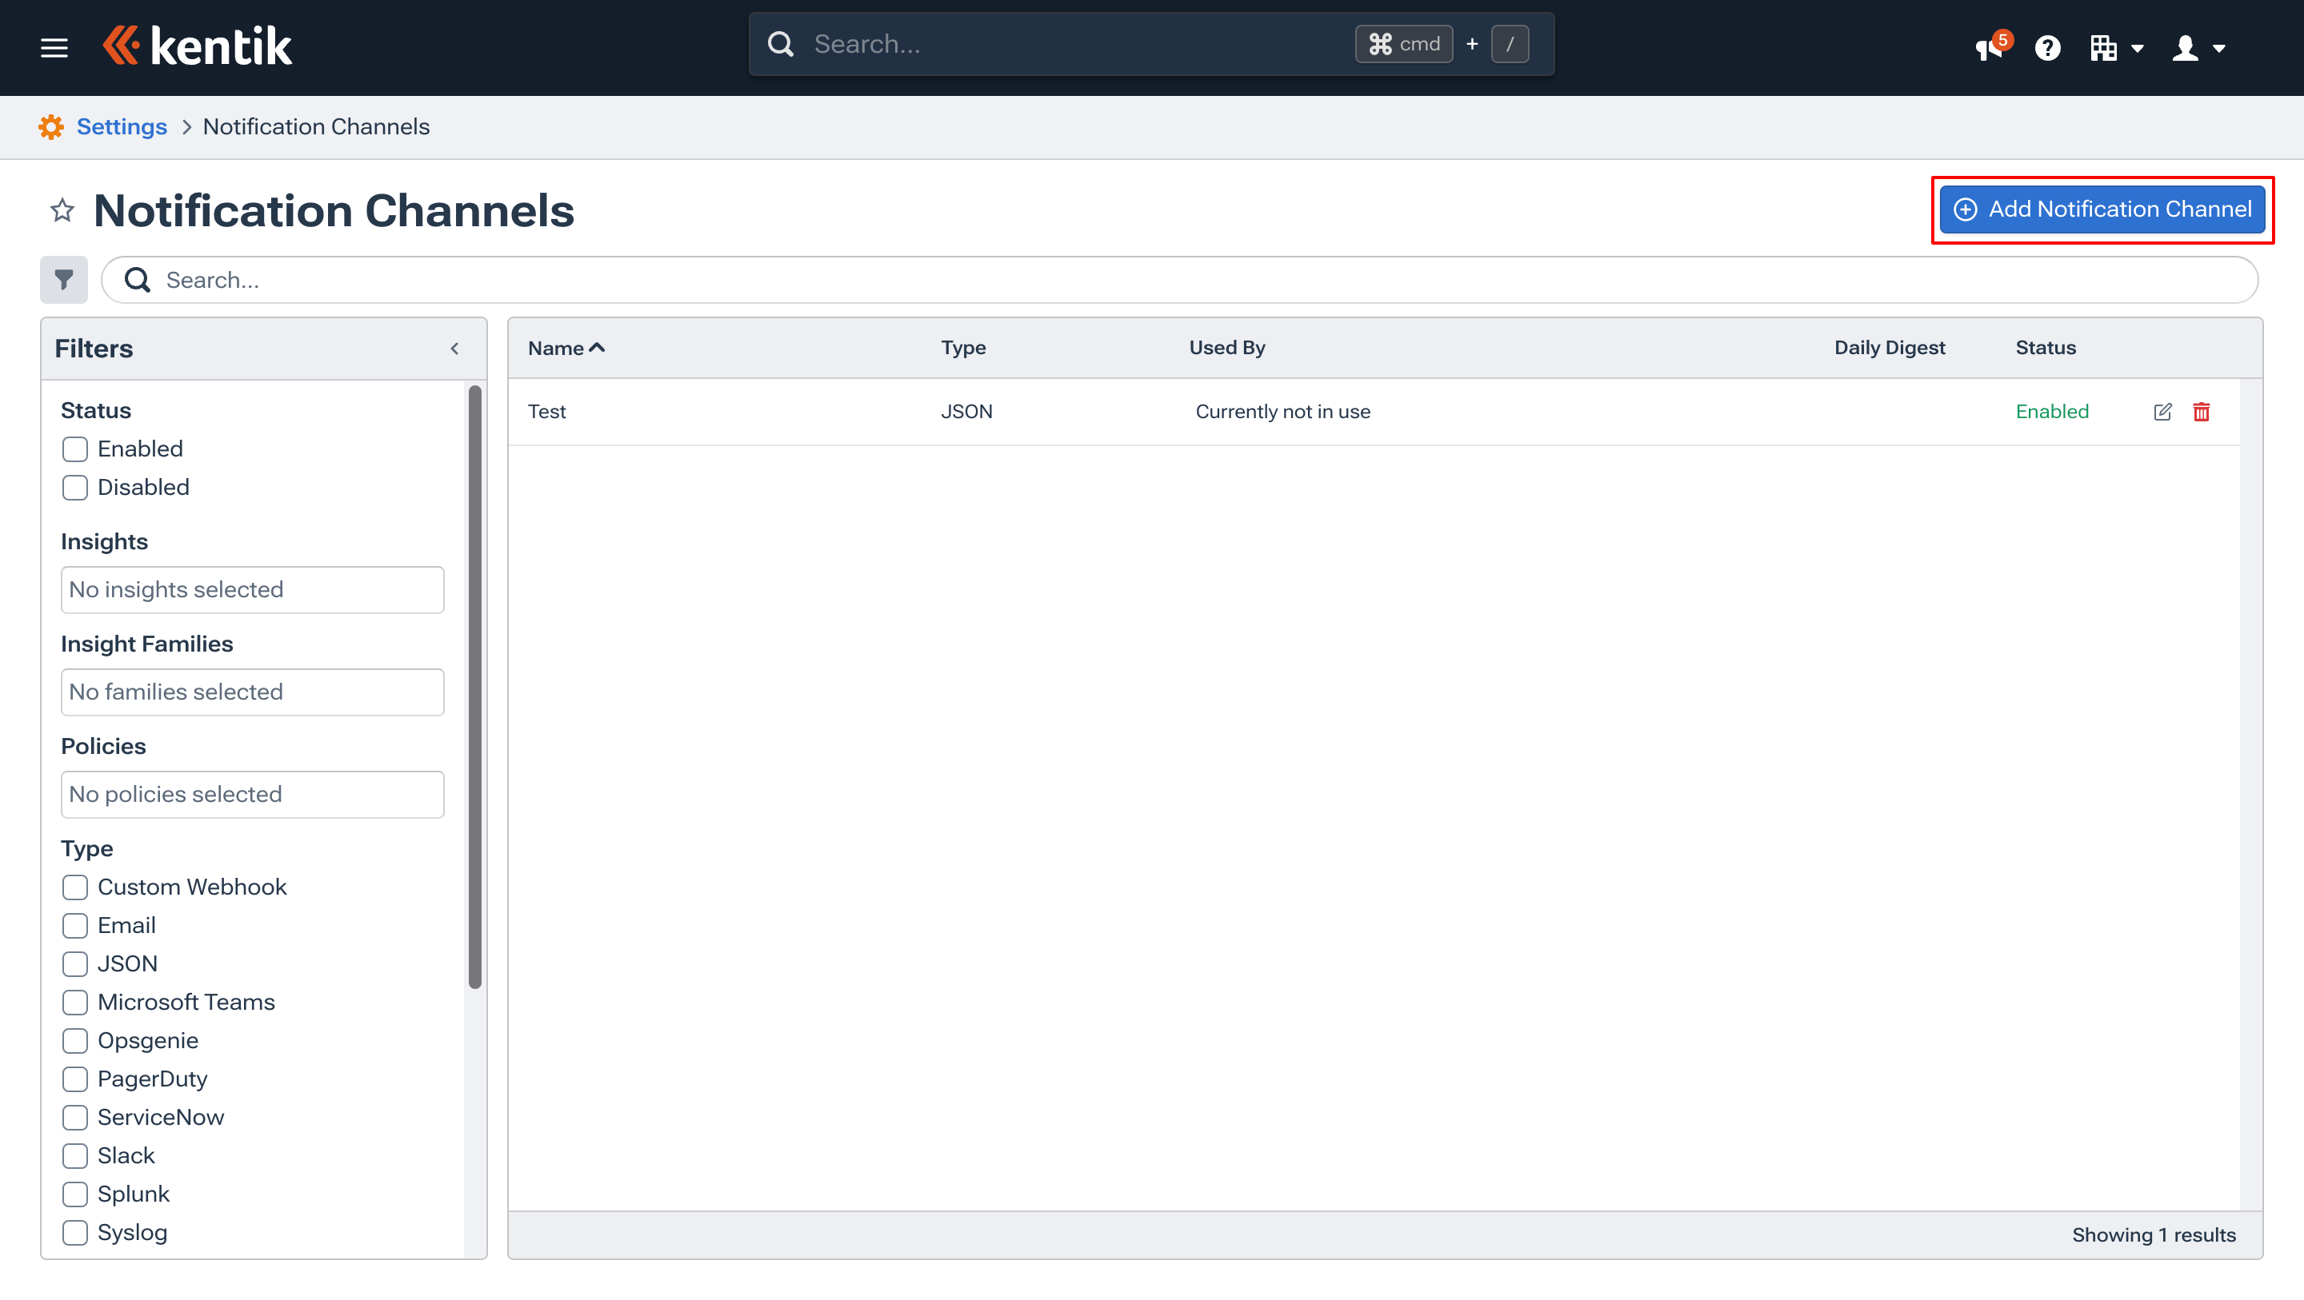Screen dimensions: 2304x1300
Task: Delete the Test channel with trash icon
Action: point(2201,412)
